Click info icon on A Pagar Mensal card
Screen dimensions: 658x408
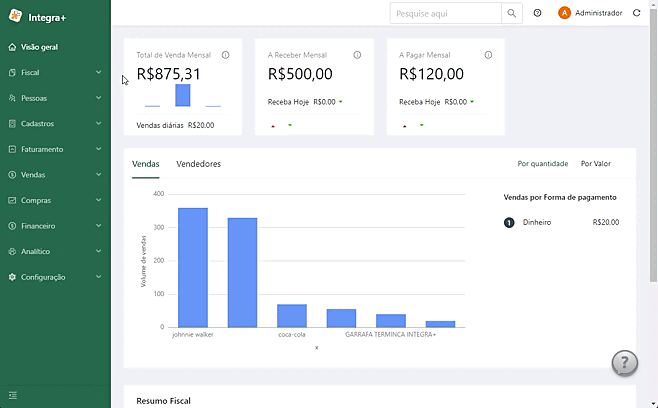(488, 55)
